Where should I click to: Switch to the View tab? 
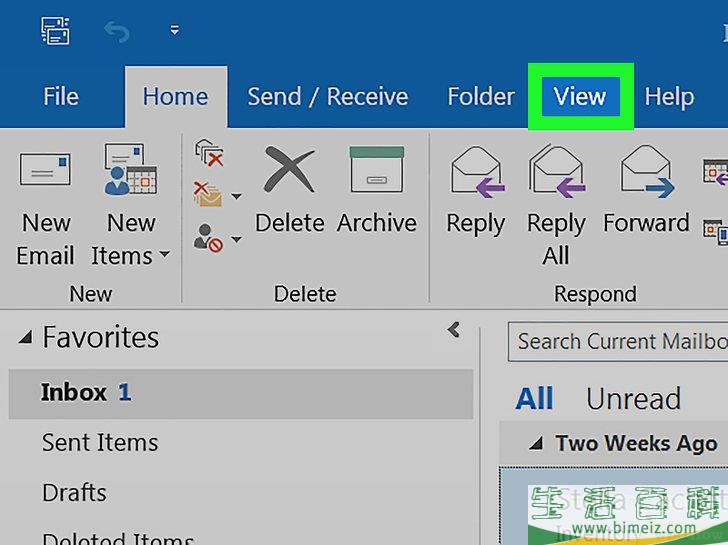580,97
